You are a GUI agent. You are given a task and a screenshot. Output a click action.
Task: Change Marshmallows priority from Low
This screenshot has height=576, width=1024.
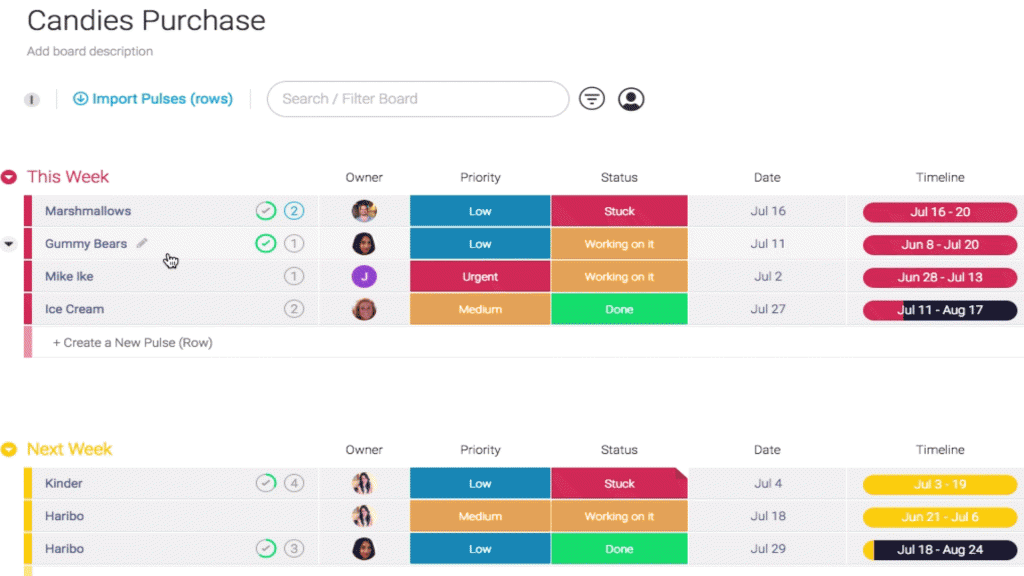[x=480, y=211]
